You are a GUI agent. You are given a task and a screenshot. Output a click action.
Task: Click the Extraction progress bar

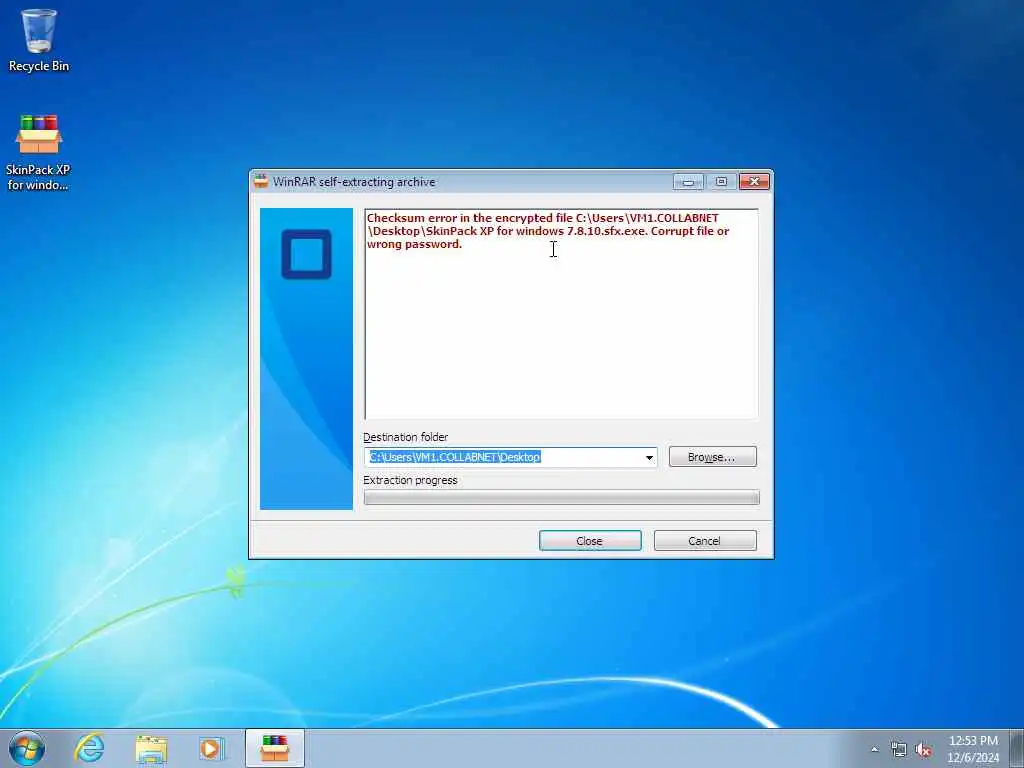pyautogui.click(x=562, y=498)
